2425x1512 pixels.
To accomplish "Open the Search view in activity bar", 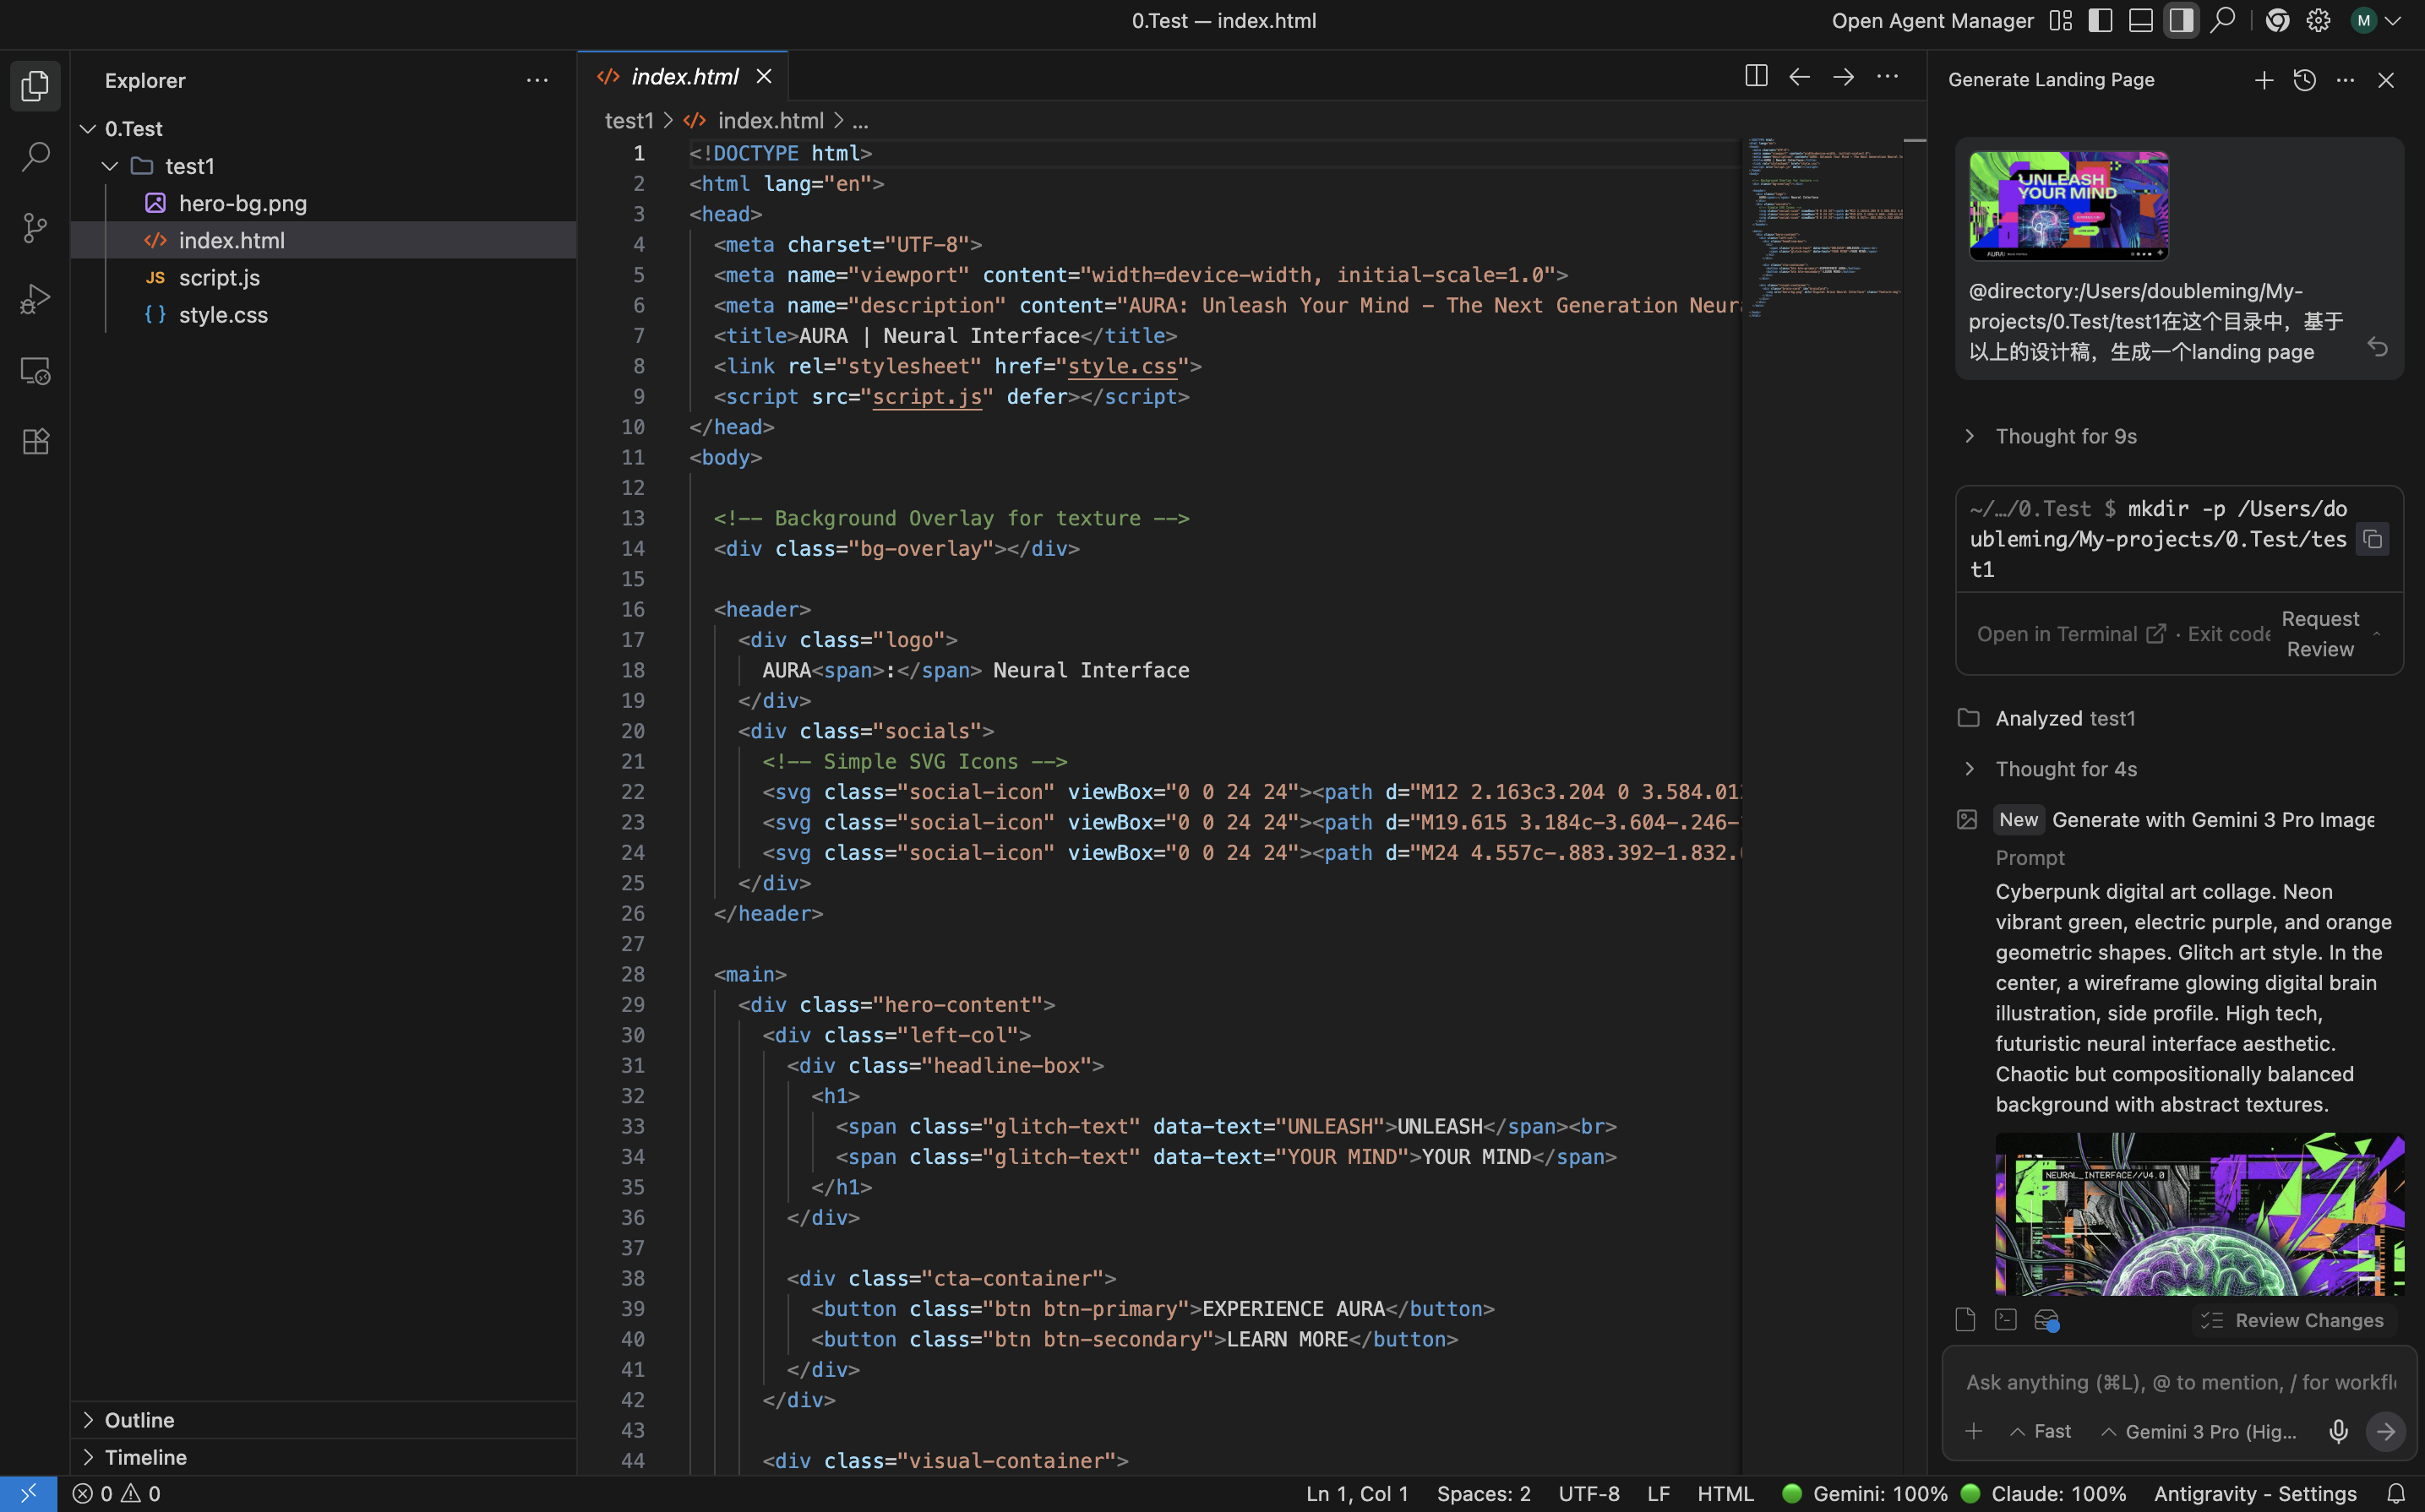I will click(x=35, y=157).
